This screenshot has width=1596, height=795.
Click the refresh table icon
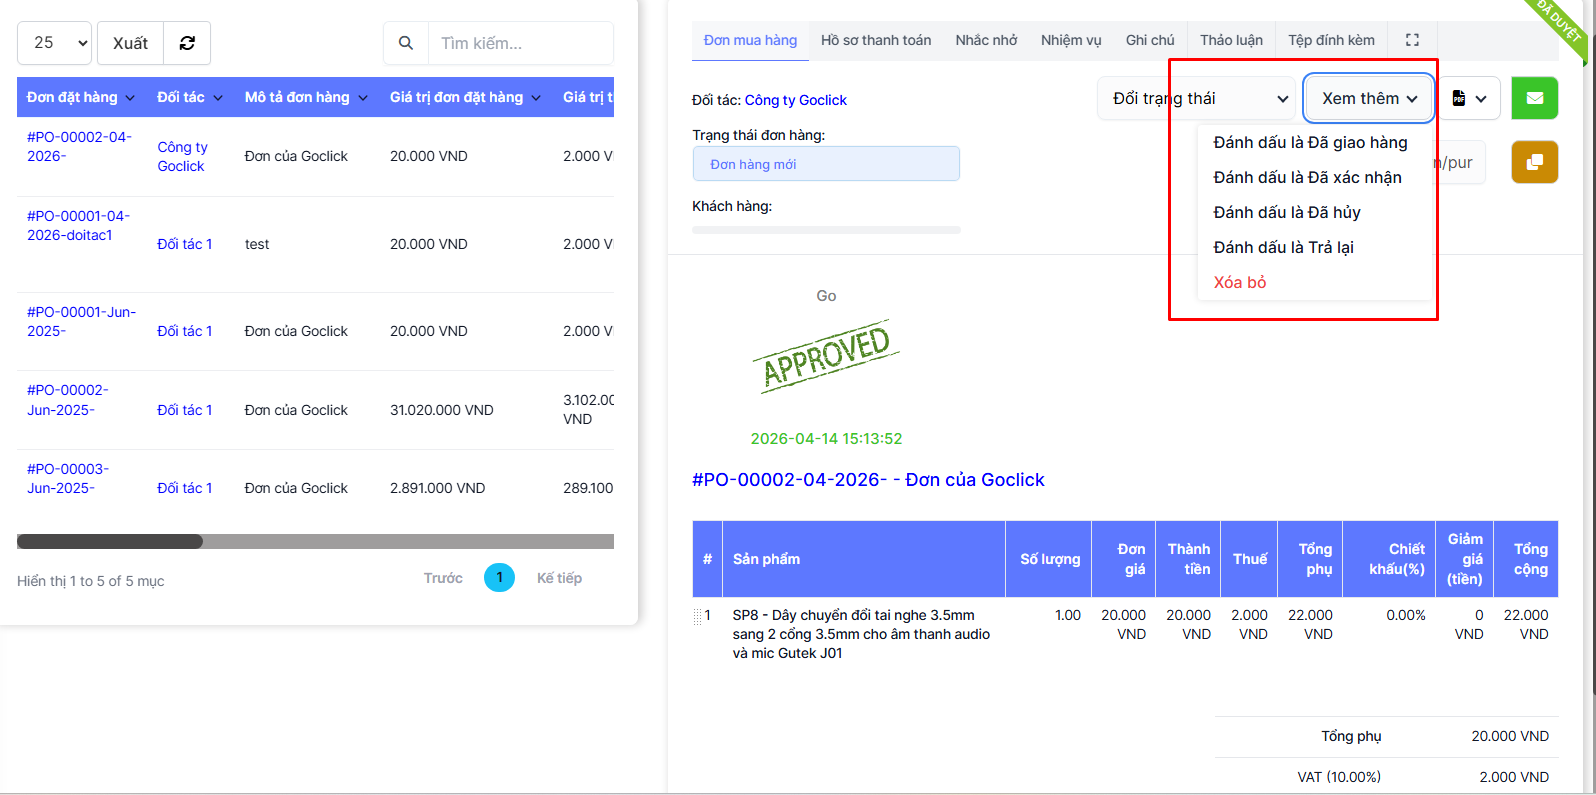click(x=187, y=43)
